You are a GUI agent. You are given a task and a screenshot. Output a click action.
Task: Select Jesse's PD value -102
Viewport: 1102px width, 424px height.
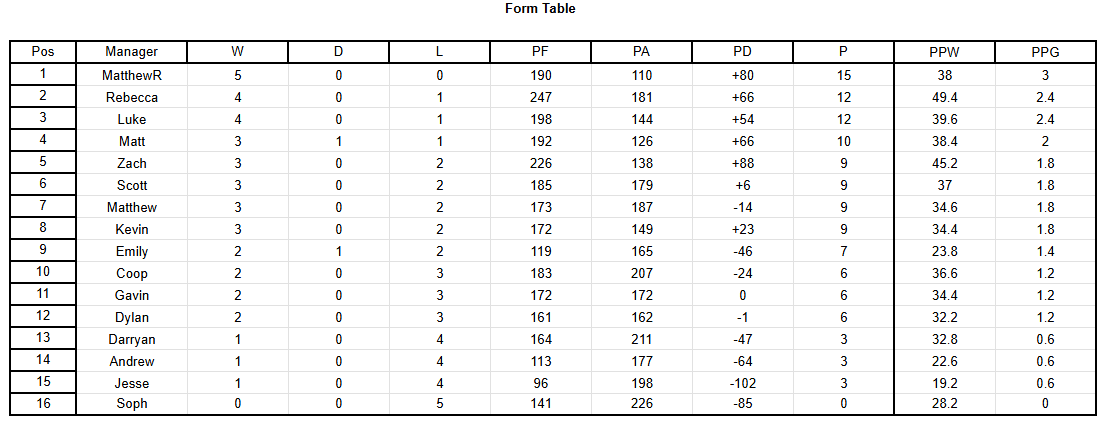point(742,383)
